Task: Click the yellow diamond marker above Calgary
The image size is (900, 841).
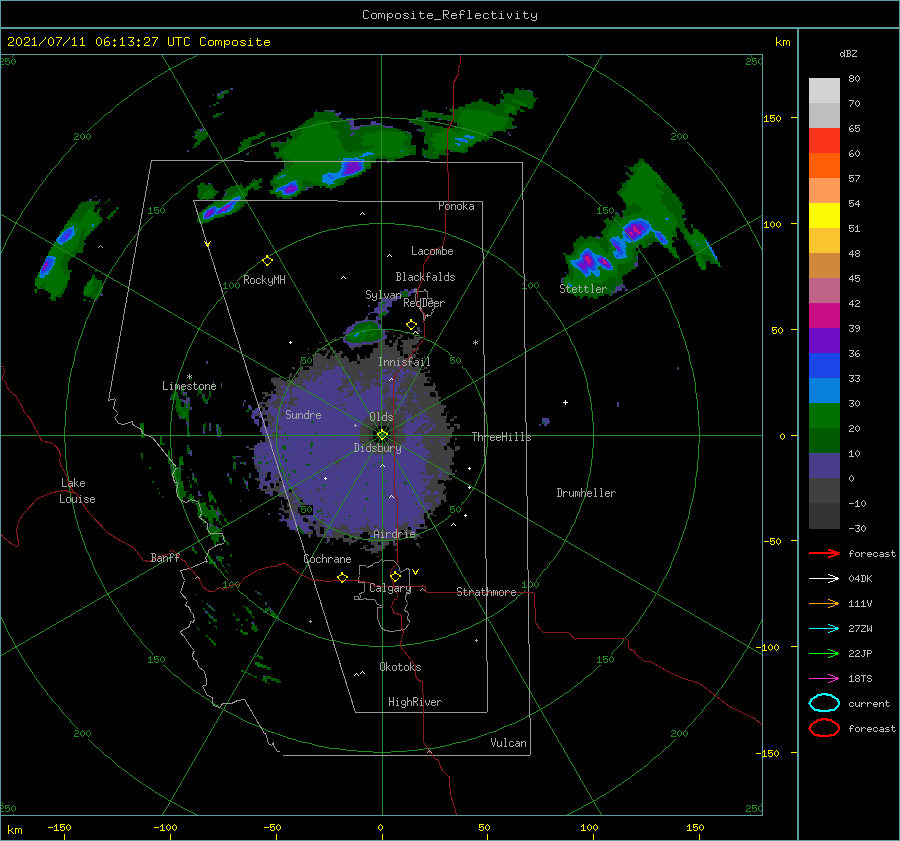Action: coord(395,576)
